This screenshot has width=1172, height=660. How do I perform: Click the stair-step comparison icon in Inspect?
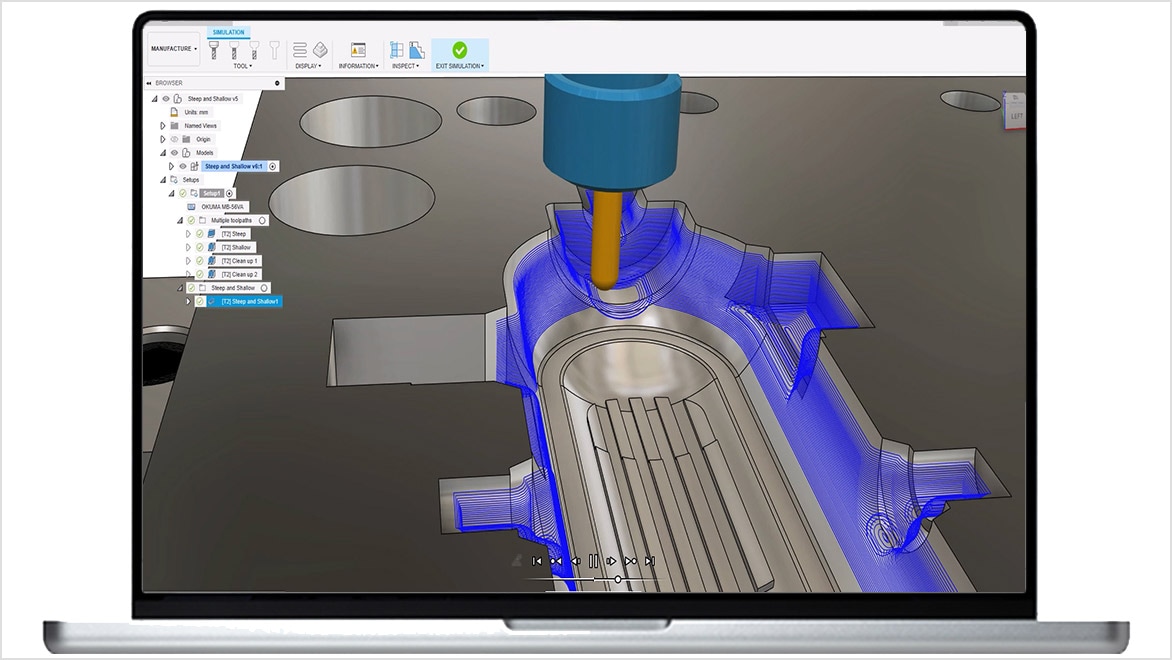(x=416, y=49)
